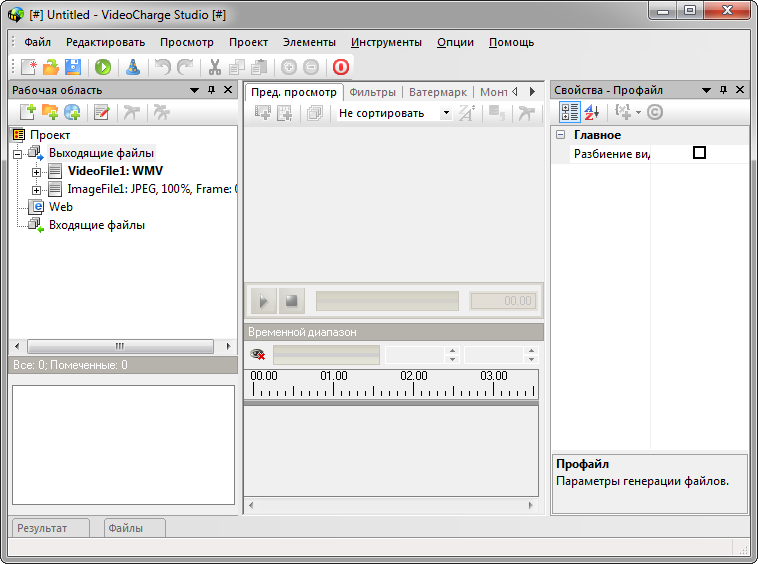Paste using the clipboard toolbar icon
The width and height of the screenshot is (758, 564).
259,67
